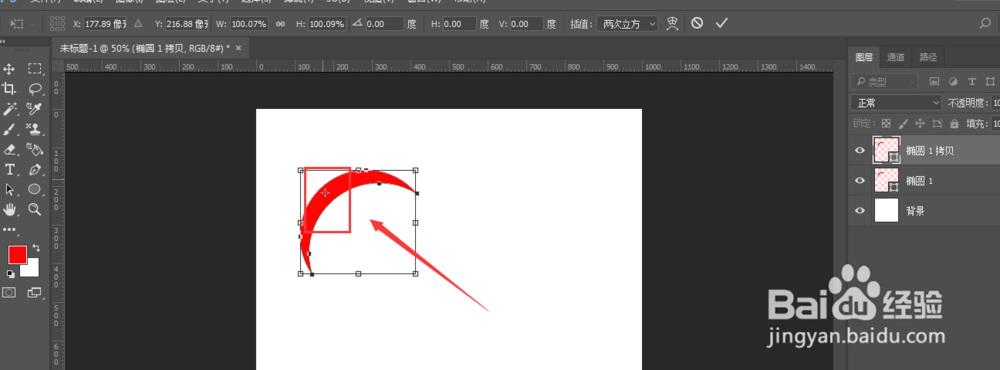
Task: Select the Lasso tool
Action: click(x=34, y=89)
